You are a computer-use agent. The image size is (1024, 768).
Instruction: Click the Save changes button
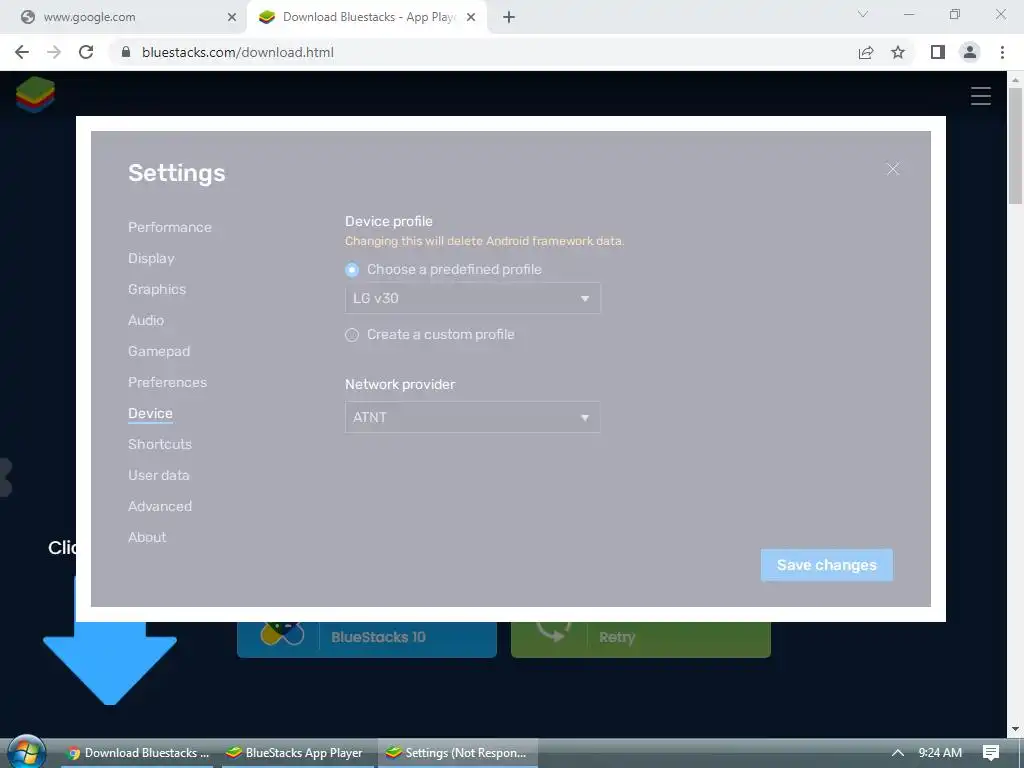click(827, 565)
